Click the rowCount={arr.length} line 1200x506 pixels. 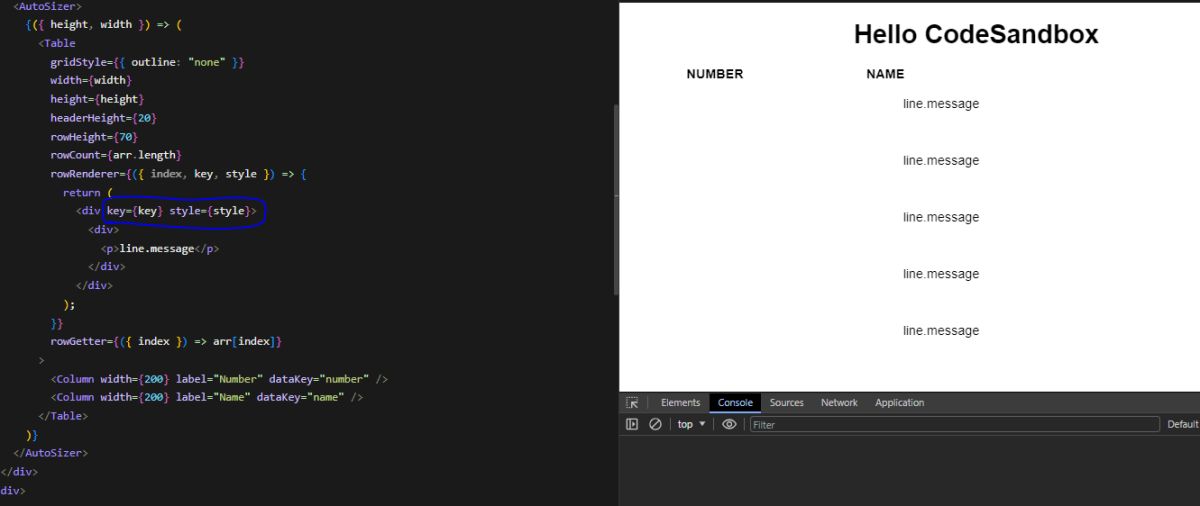116,155
